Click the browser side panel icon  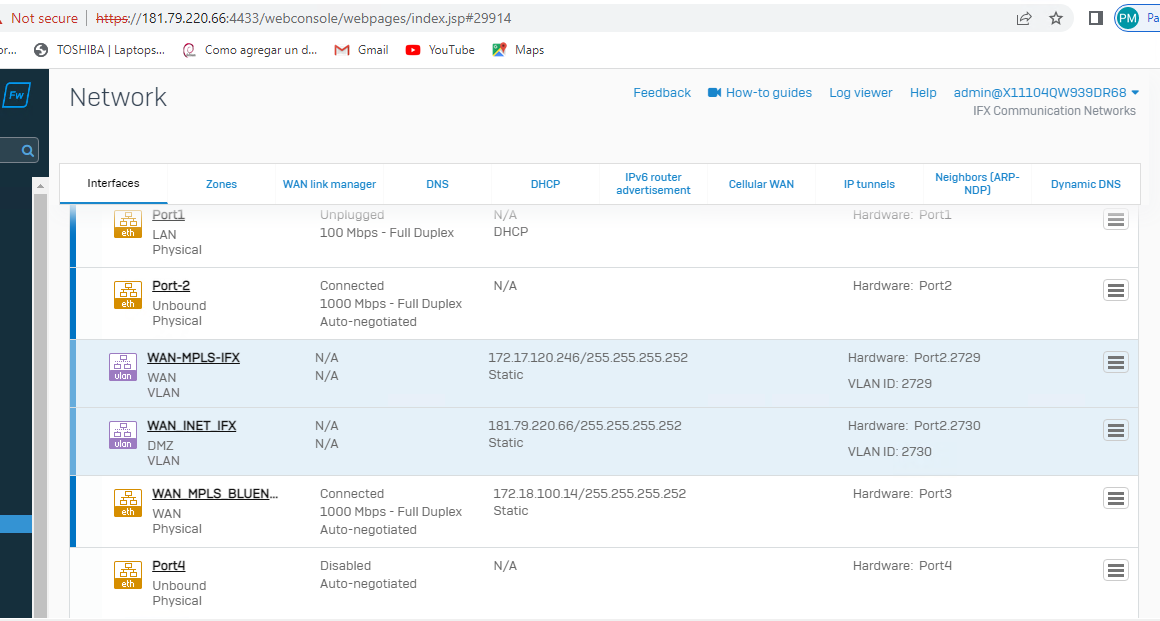pyautogui.click(x=1096, y=18)
